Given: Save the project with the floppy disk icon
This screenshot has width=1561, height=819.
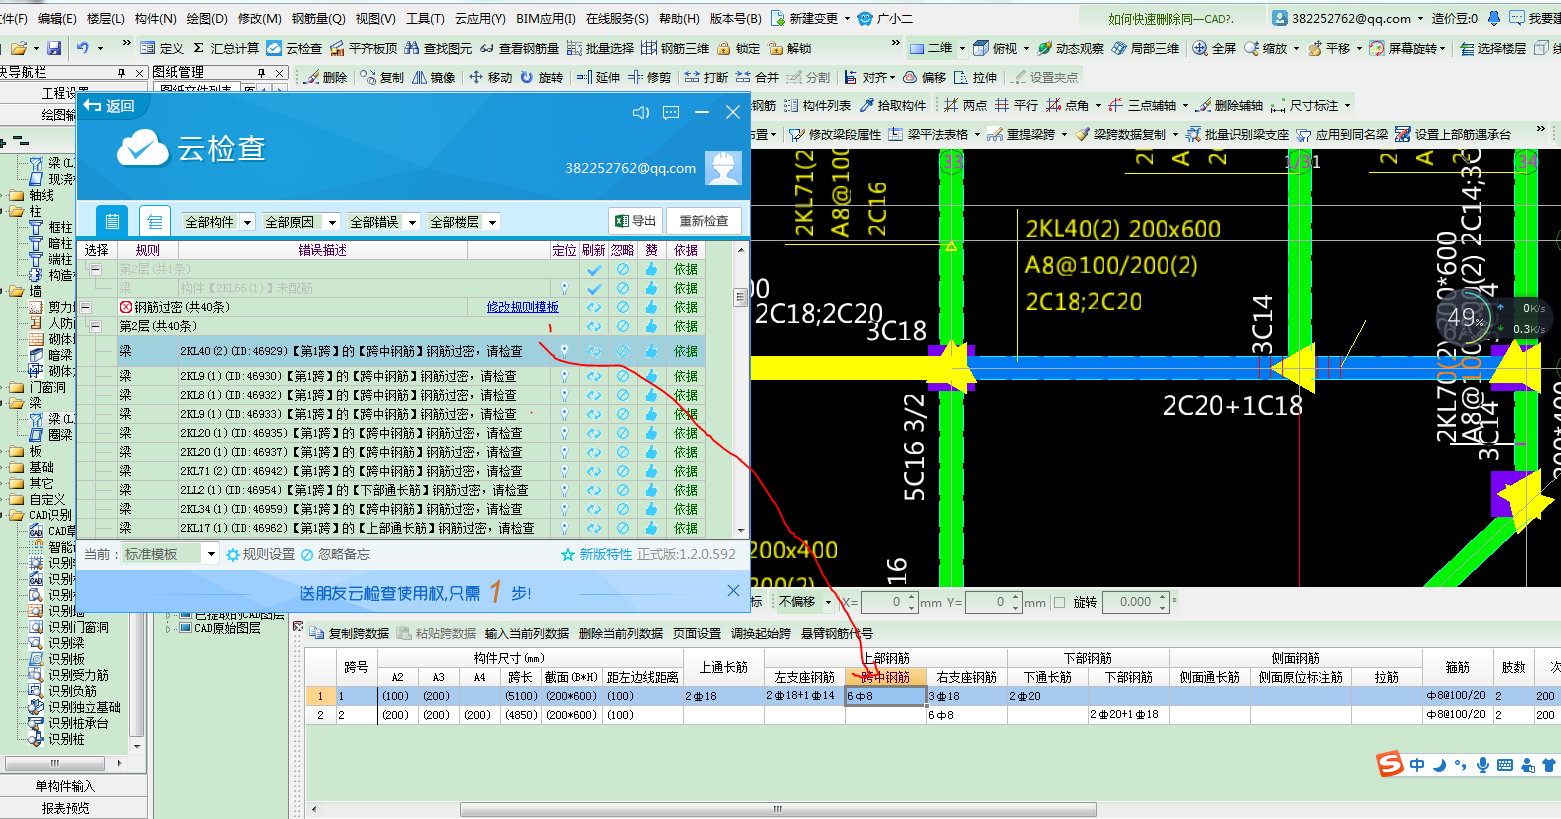Looking at the screenshot, I should point(54,48).
